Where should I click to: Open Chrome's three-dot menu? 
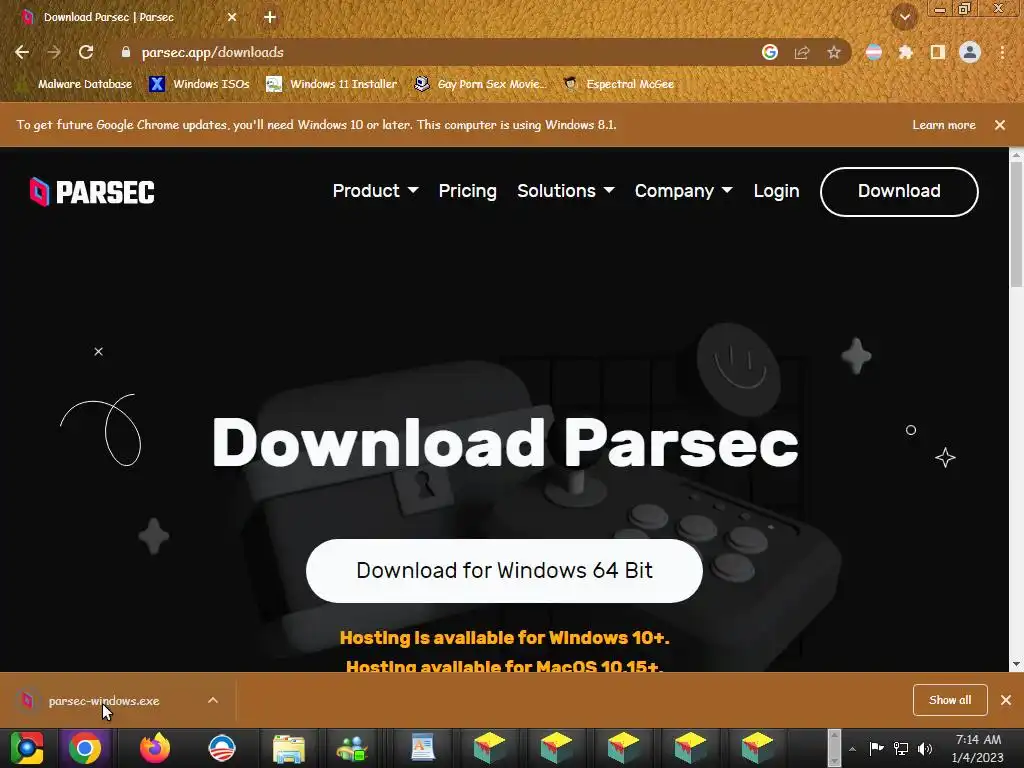pos(1002,52)
